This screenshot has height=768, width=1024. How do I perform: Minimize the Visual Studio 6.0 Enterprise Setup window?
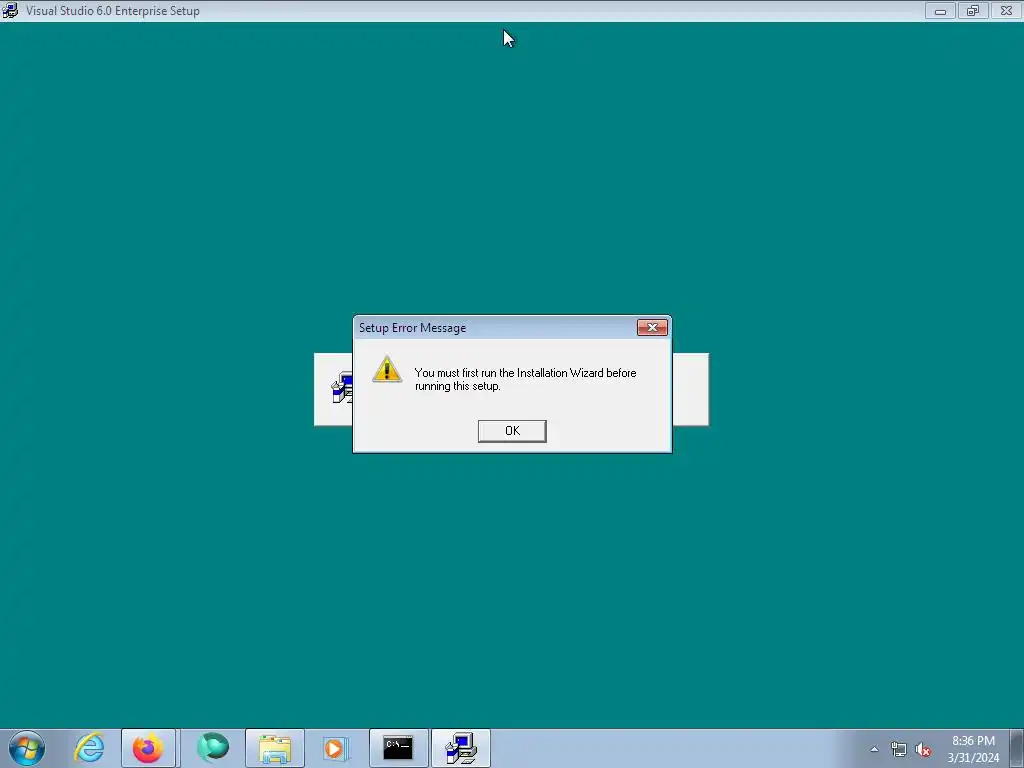pos(940,10)
